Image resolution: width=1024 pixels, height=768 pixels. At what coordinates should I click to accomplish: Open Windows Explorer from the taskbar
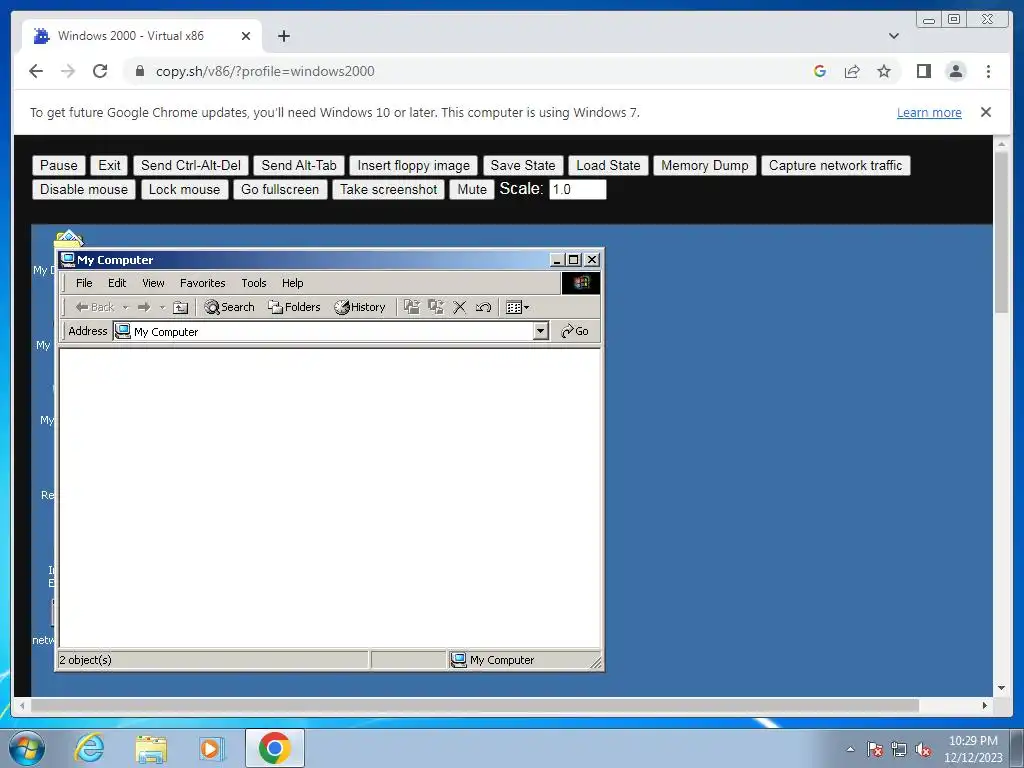(x=151, y=748)
